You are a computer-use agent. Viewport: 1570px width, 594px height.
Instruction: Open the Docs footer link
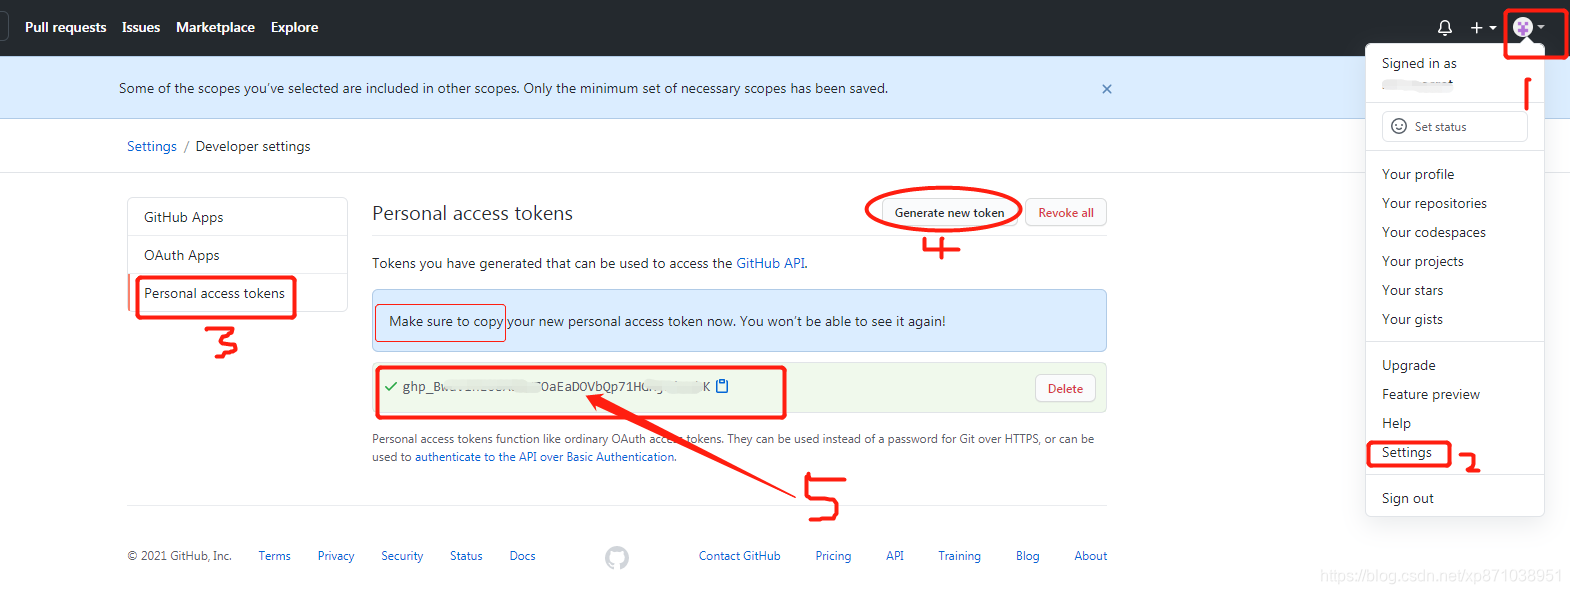coord(522,556)
